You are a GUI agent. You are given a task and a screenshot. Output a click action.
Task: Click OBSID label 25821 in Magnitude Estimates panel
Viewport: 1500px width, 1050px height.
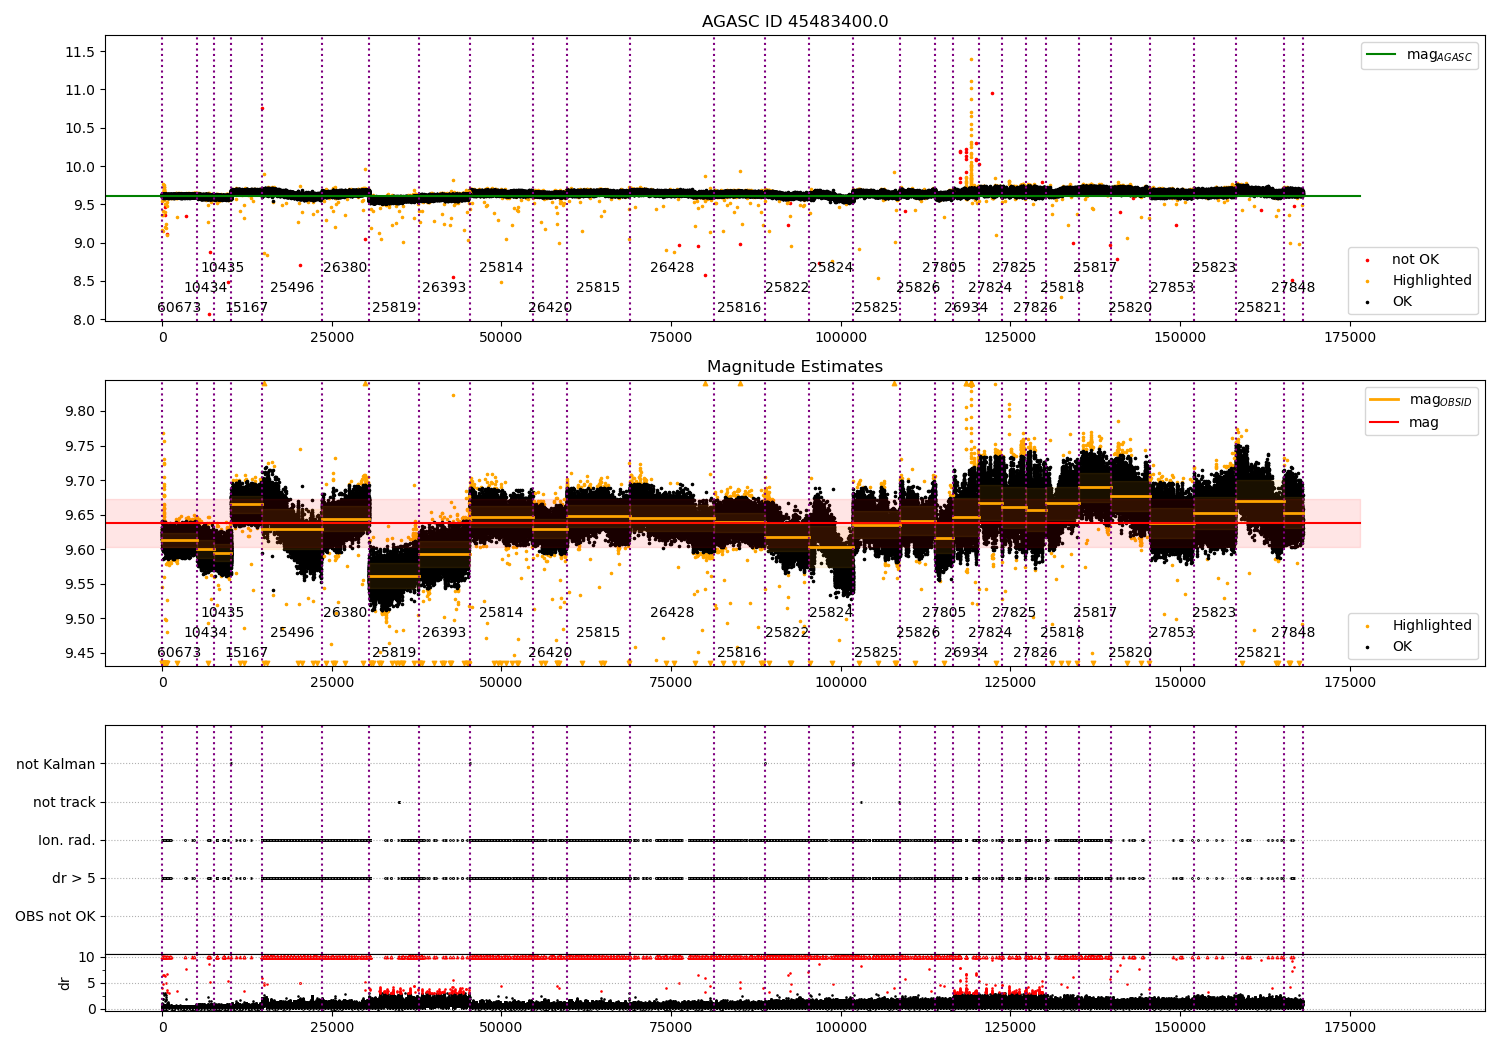tap(1259, 653)
